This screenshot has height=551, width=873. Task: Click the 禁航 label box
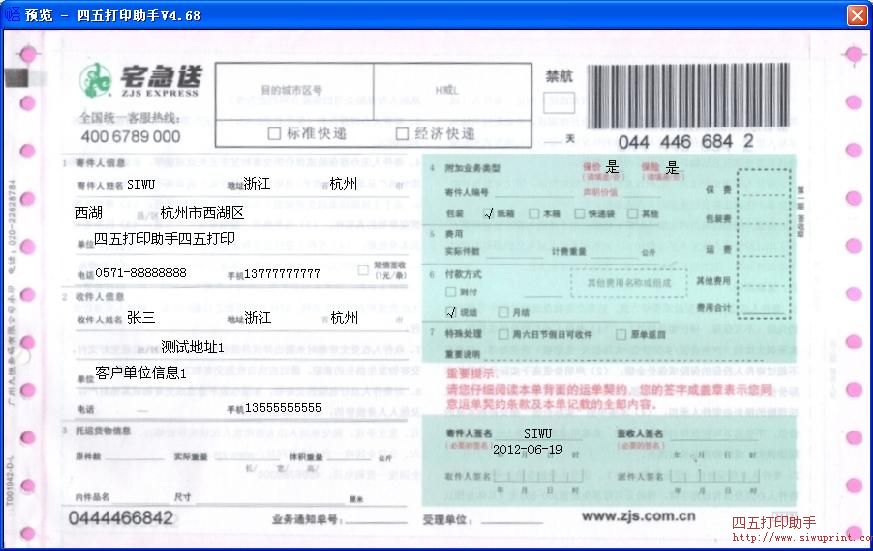tap(559, 104)
